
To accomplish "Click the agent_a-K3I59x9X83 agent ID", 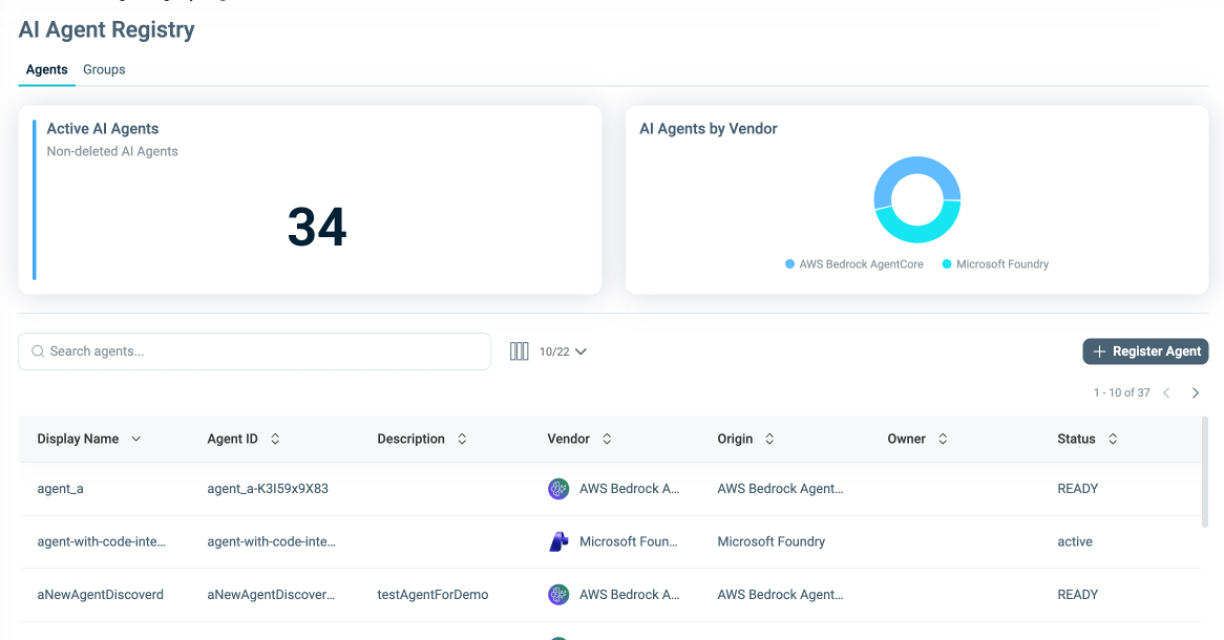I will (x=268, y=489).
